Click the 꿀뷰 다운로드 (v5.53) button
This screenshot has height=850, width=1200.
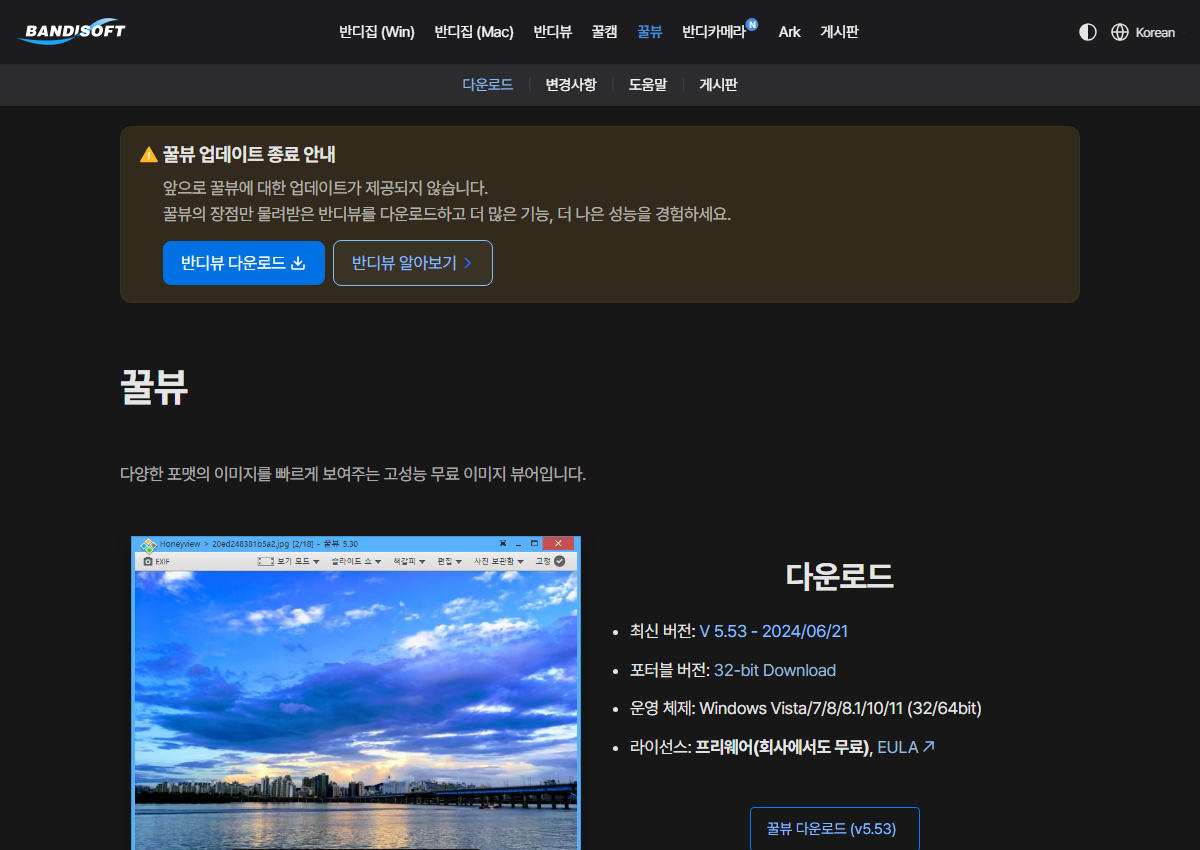click(835, 829)
